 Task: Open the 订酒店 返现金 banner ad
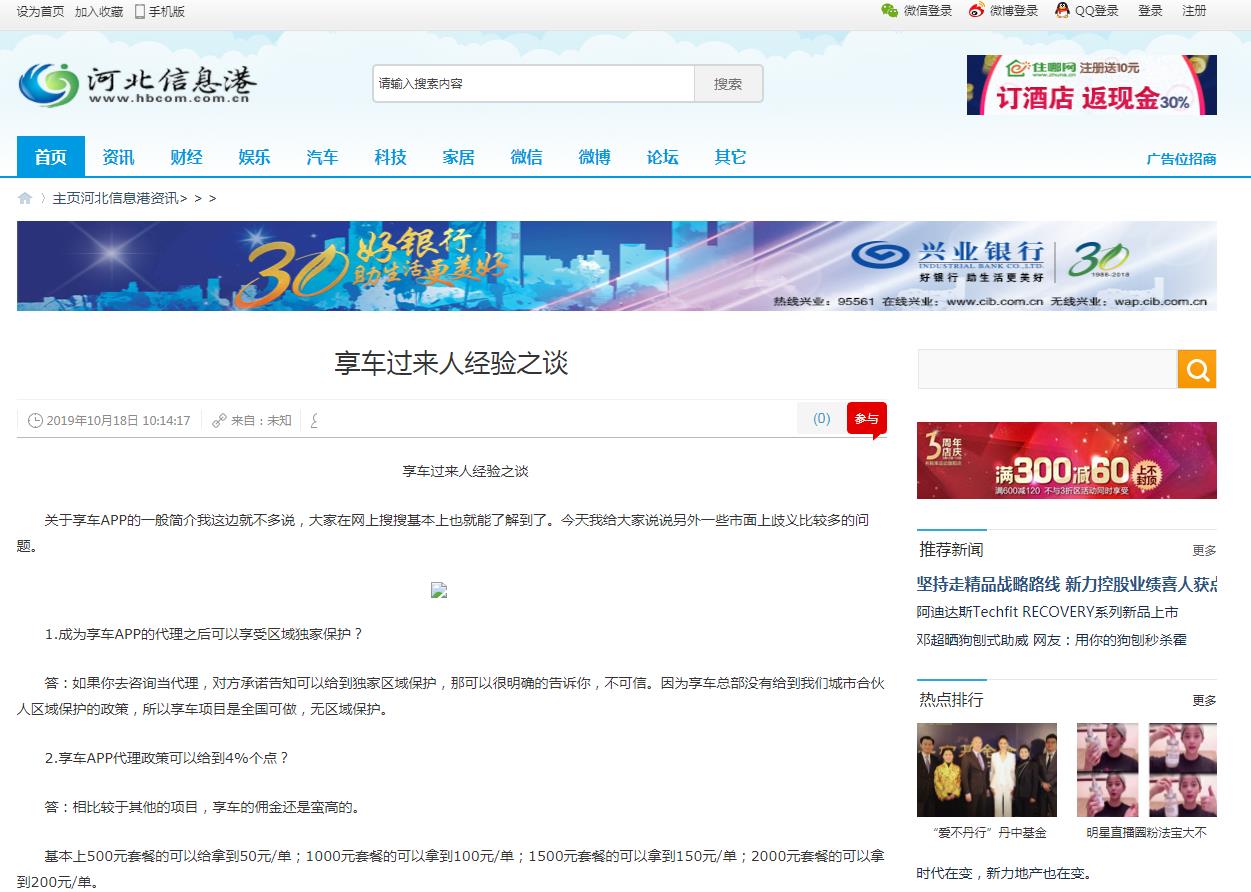[1092, 85]
